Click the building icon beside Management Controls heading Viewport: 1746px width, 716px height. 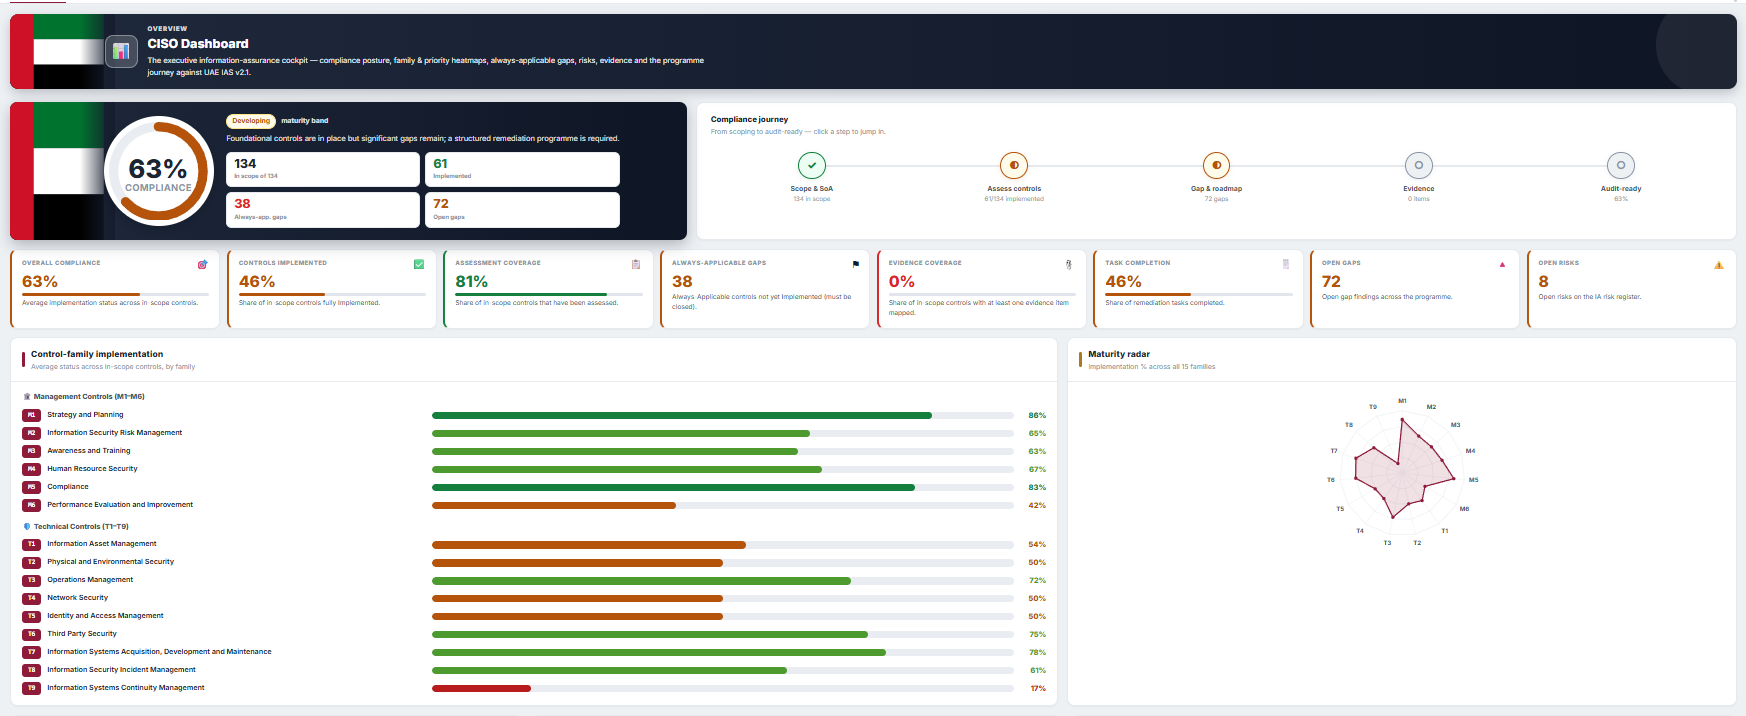27,397
